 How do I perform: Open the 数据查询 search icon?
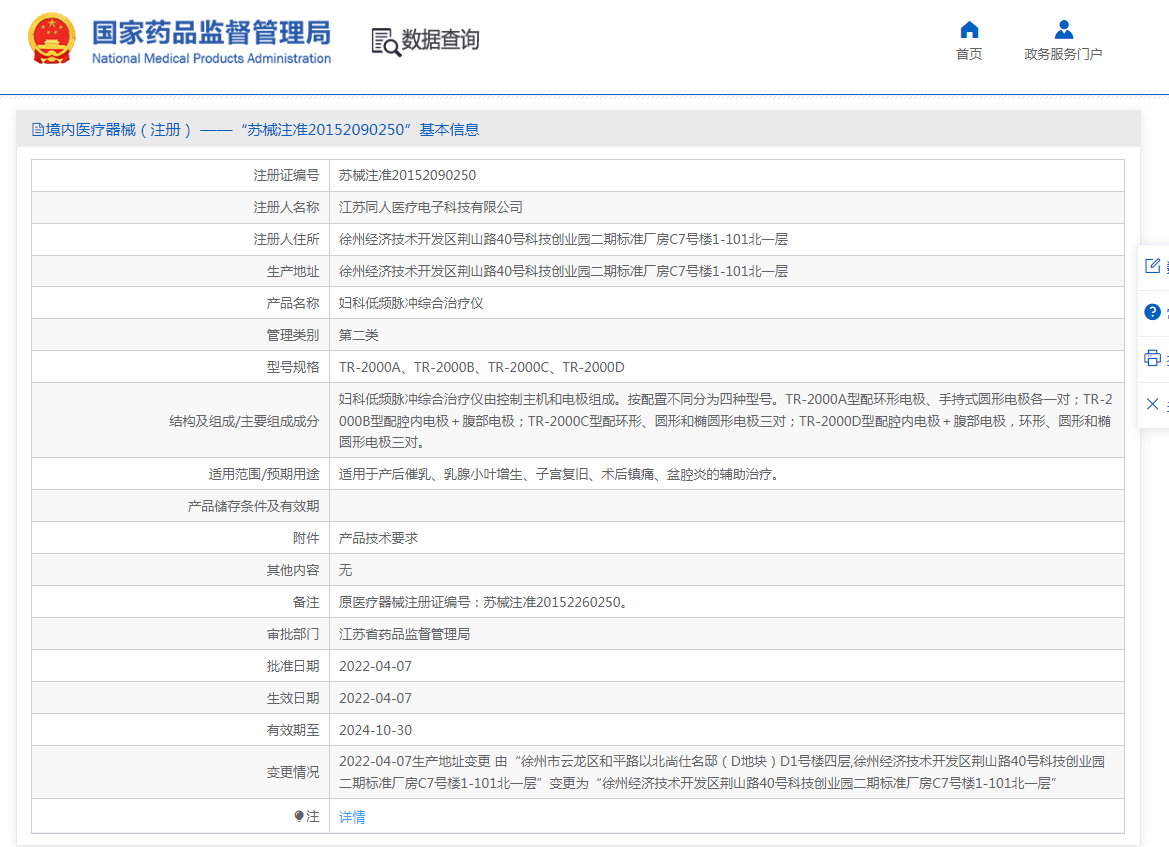(x=386, y=42)
